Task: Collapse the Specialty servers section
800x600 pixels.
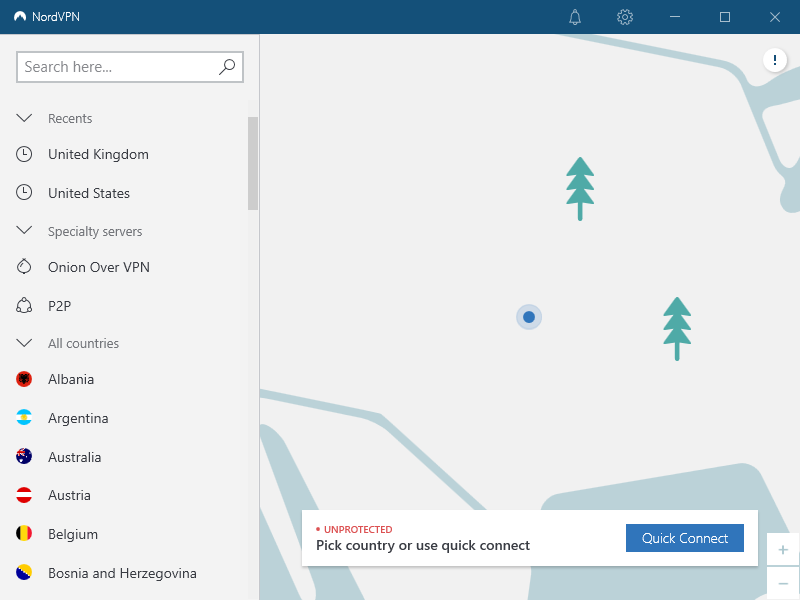Action: (24, 231)
